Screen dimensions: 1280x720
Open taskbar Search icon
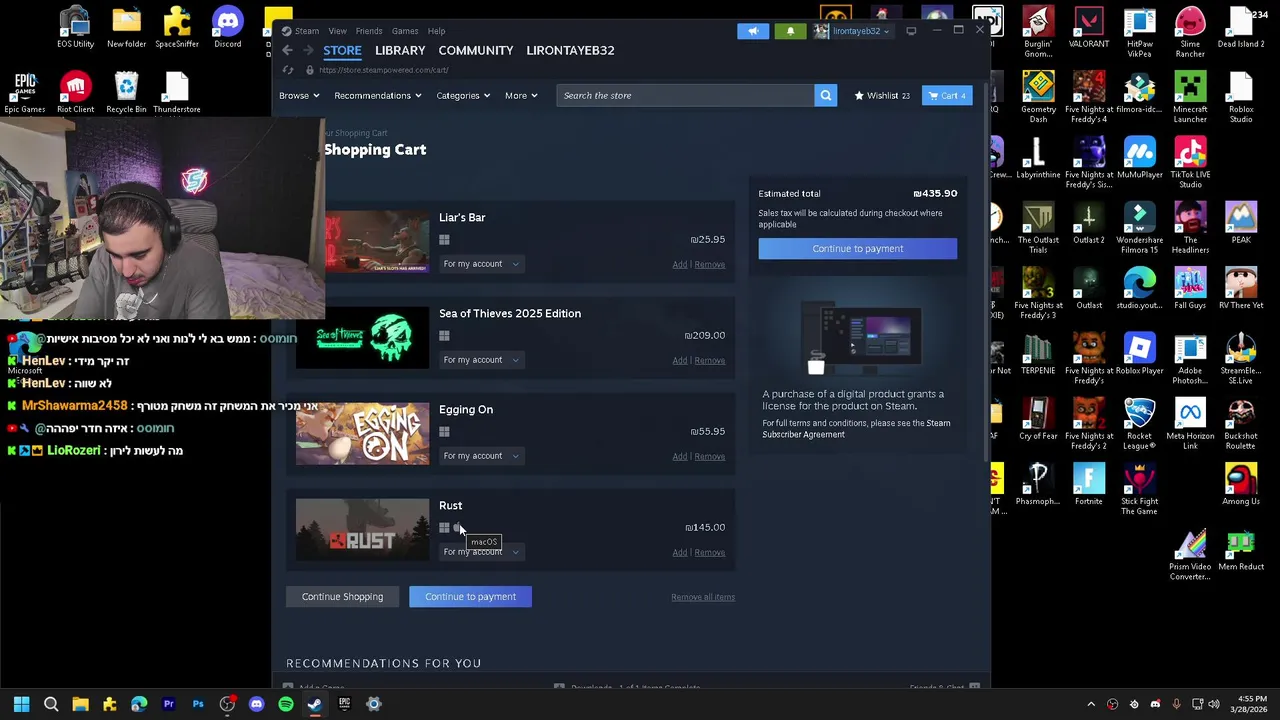(x=51, y=704)
